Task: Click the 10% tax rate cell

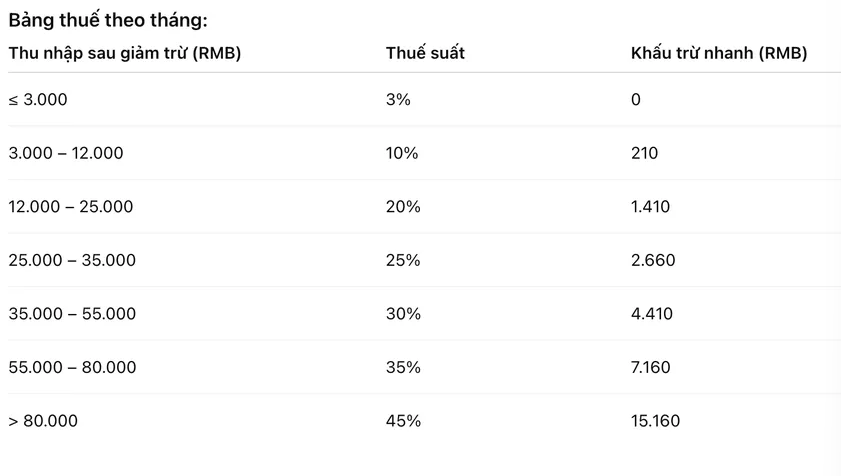Action: (x=402, y=153)
